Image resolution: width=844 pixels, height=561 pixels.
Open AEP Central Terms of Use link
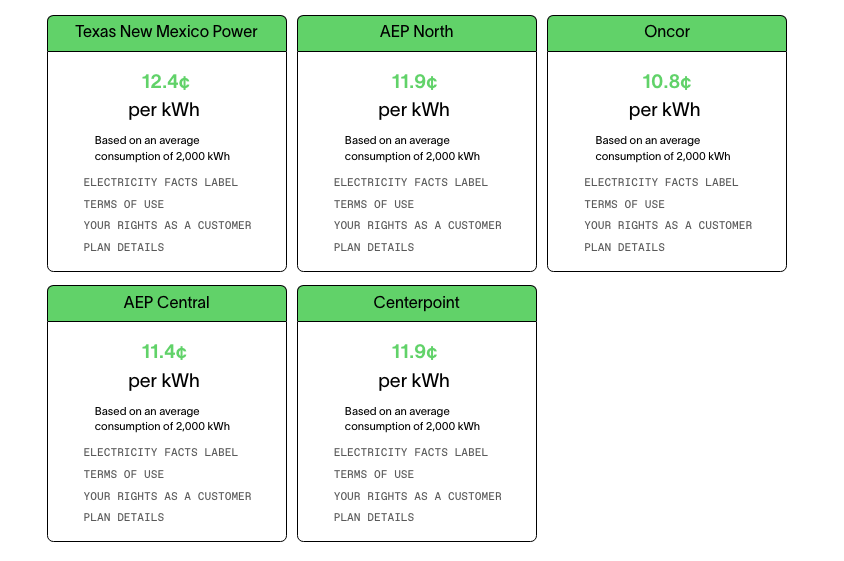coord(124,475)
